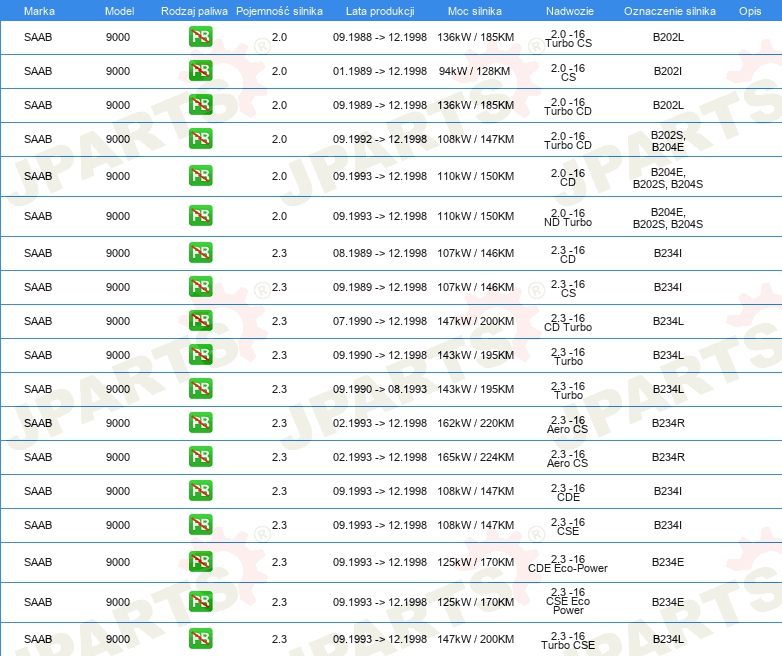Select the 07.1990 -> 12.1998 date cell
Viewport: 782px width, 656px height.
pos(380,321)
